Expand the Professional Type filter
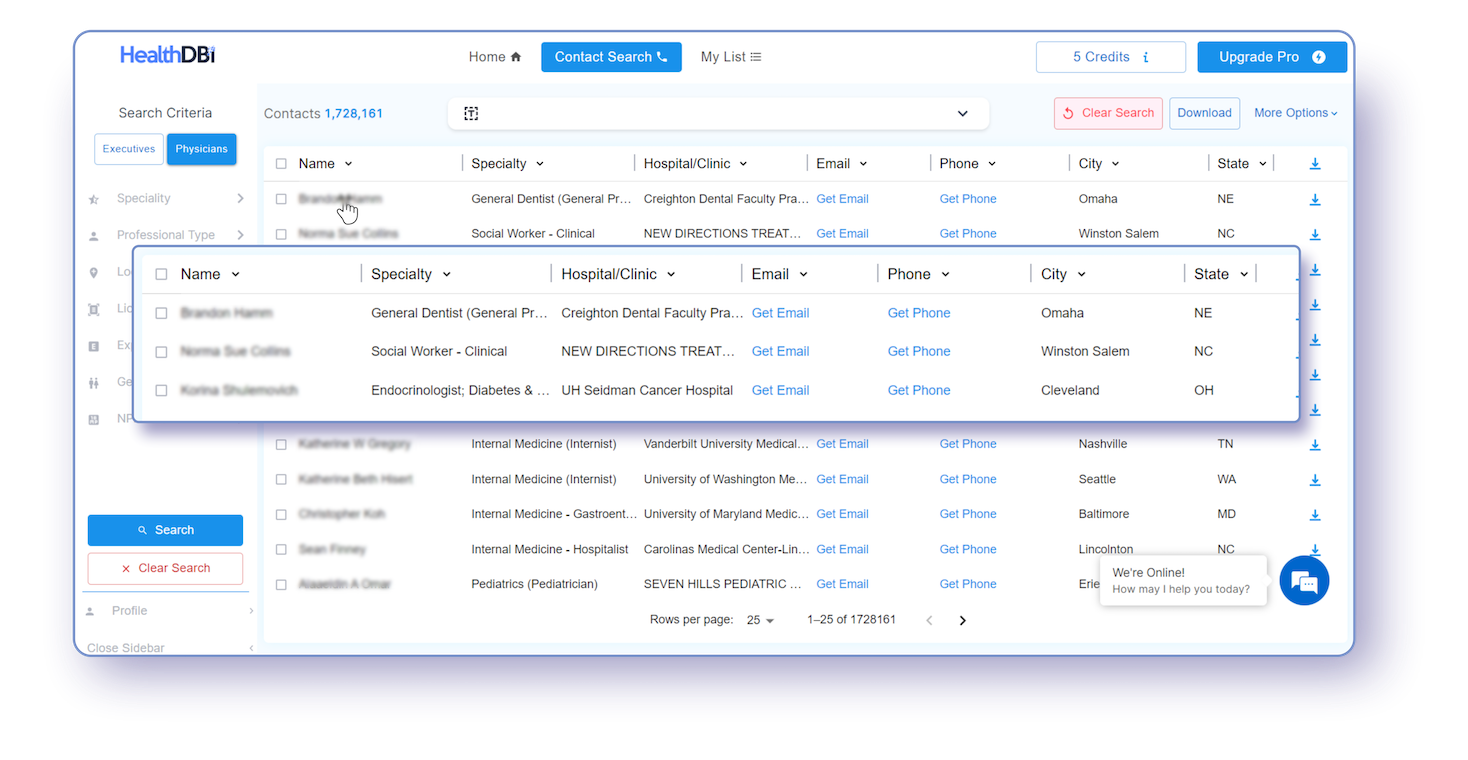1468x760 pixels. pyautogui.click(x=240, y=235)
